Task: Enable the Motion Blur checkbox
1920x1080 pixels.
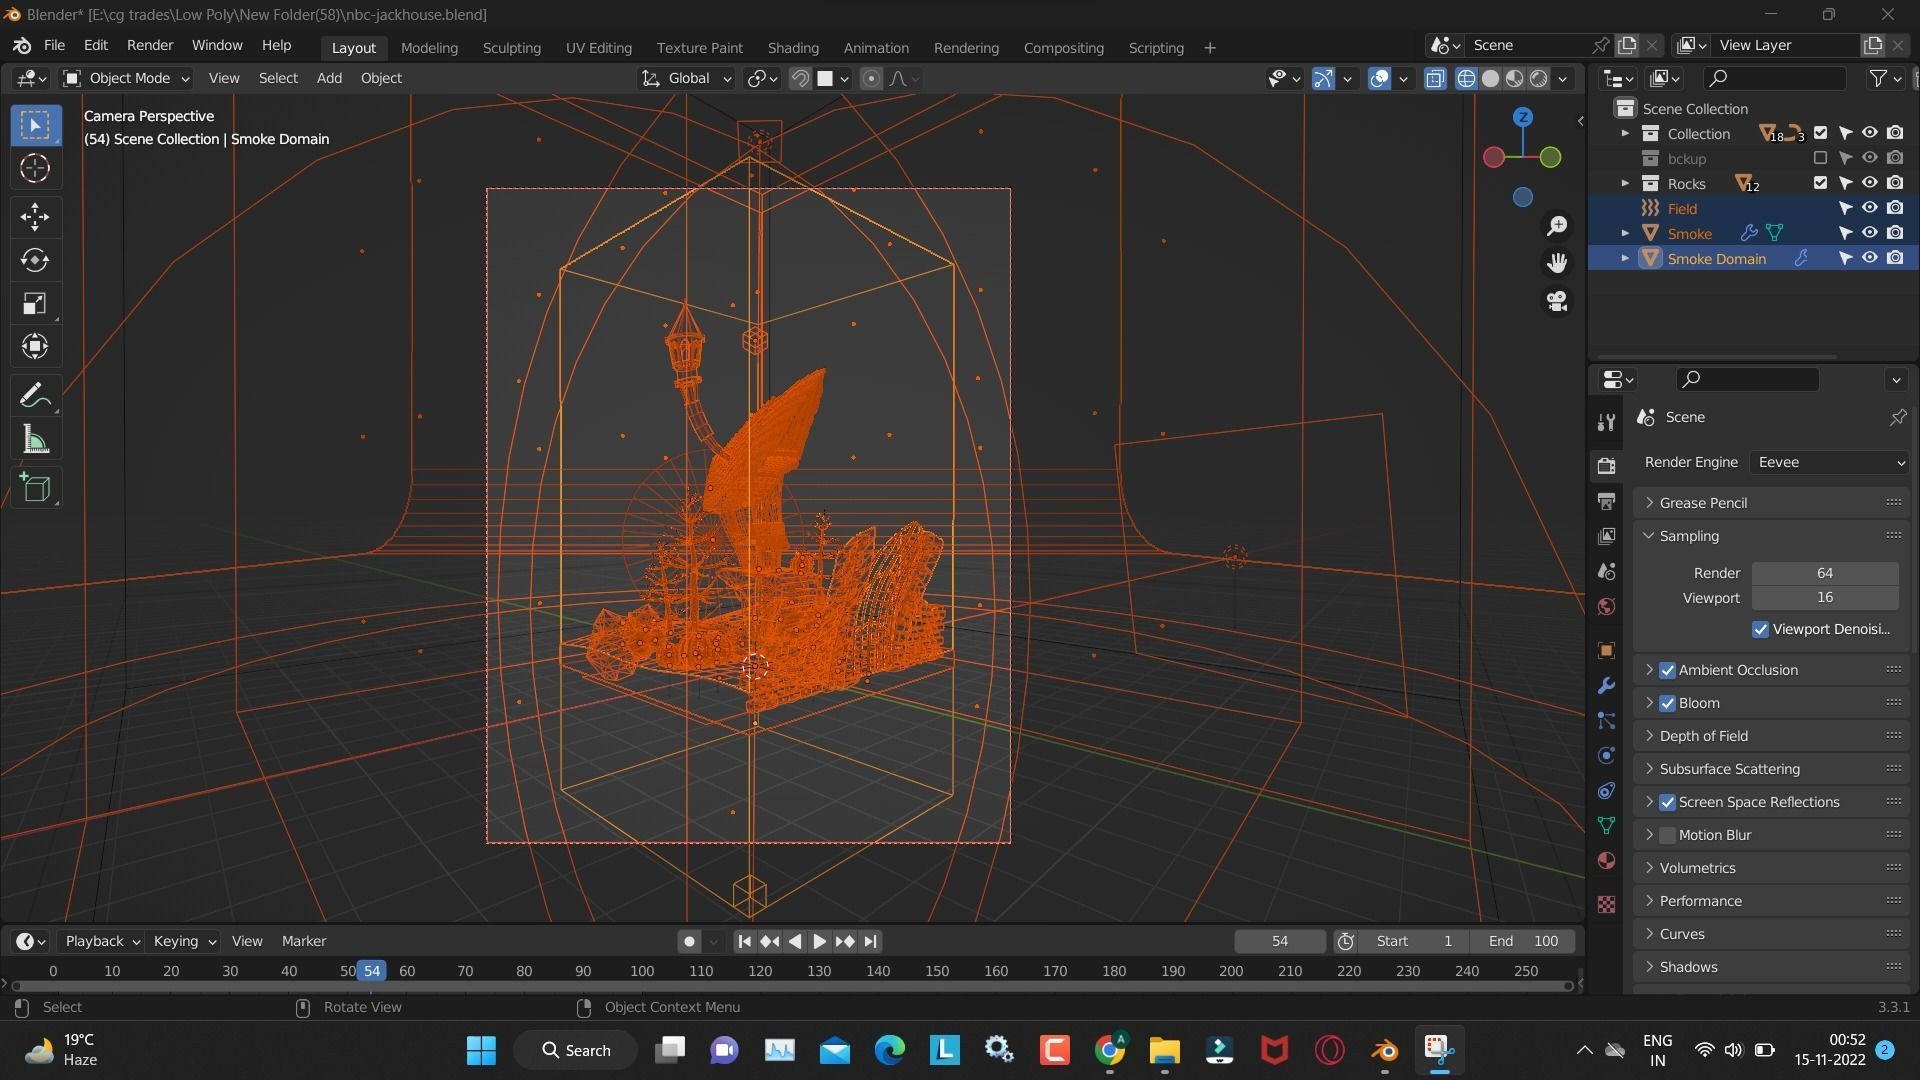Action: pyautogui.click(x=1667, y=835)
